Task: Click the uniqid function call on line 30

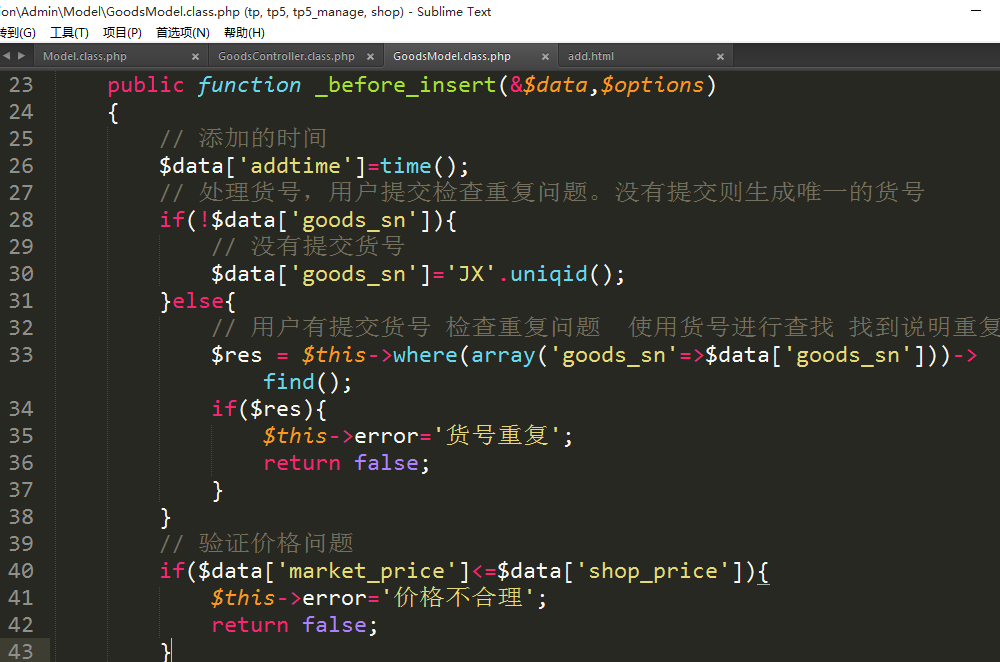Action: (549, 274)
